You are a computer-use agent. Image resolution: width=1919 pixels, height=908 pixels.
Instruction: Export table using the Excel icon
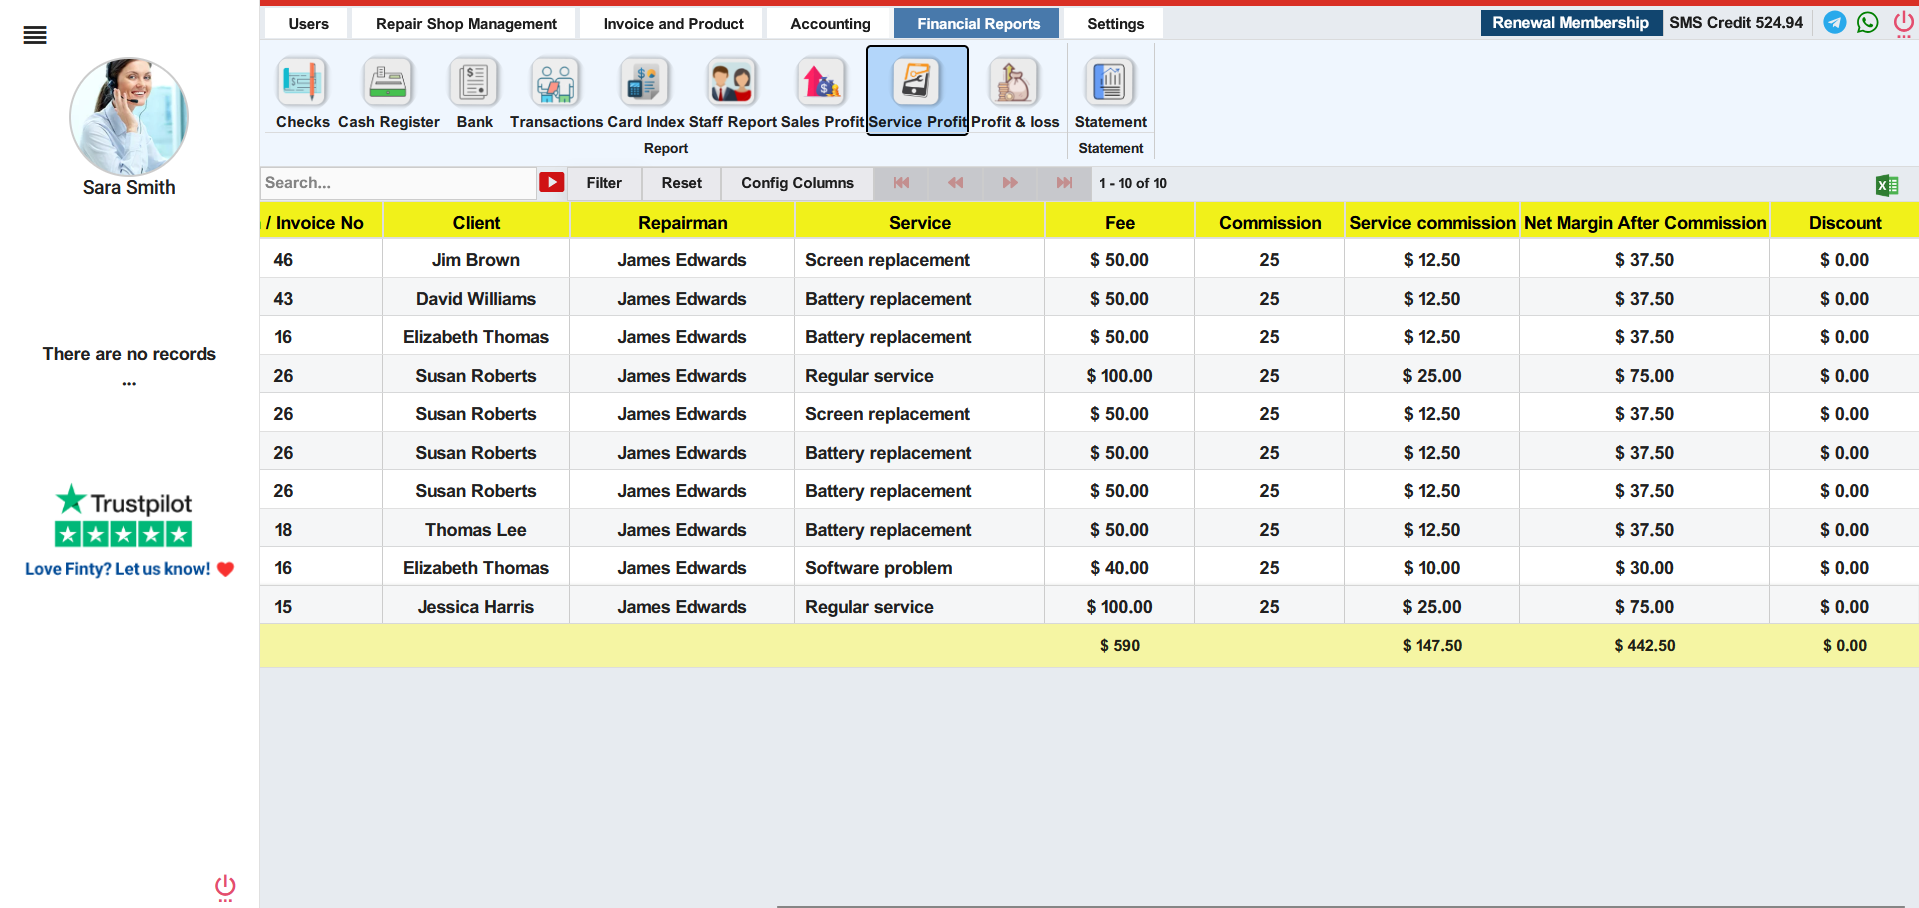[1887, 185]
